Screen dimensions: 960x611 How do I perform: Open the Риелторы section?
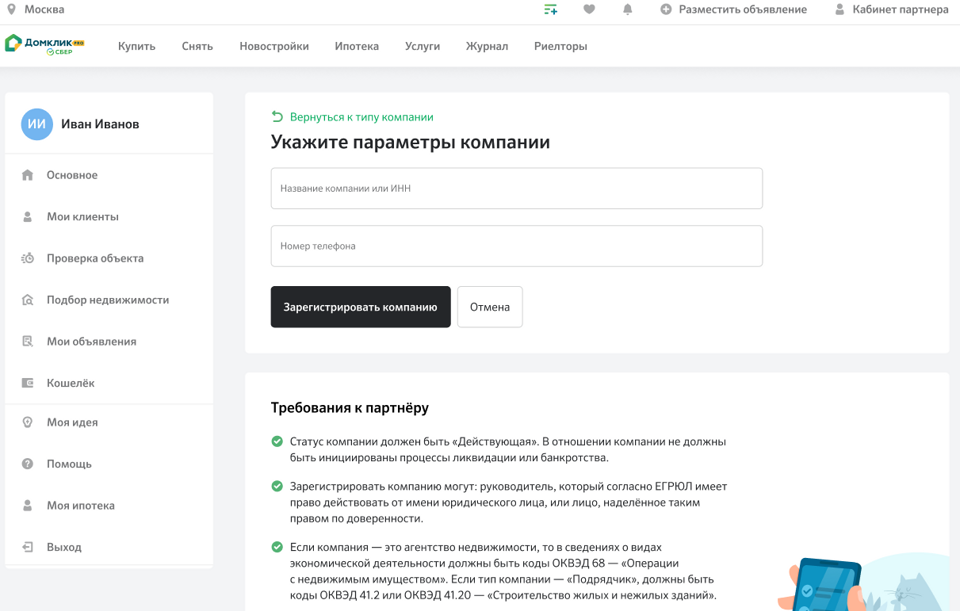click(560, 46)
